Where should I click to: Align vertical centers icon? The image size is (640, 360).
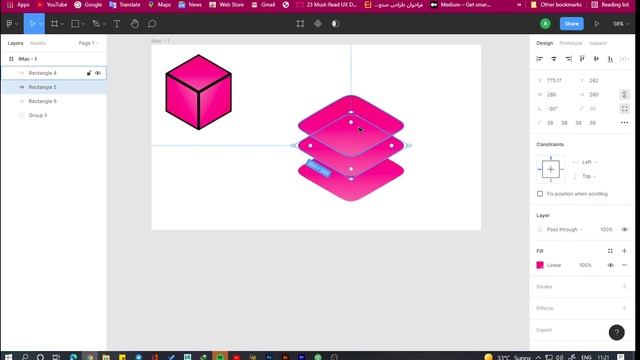[596, 59]
